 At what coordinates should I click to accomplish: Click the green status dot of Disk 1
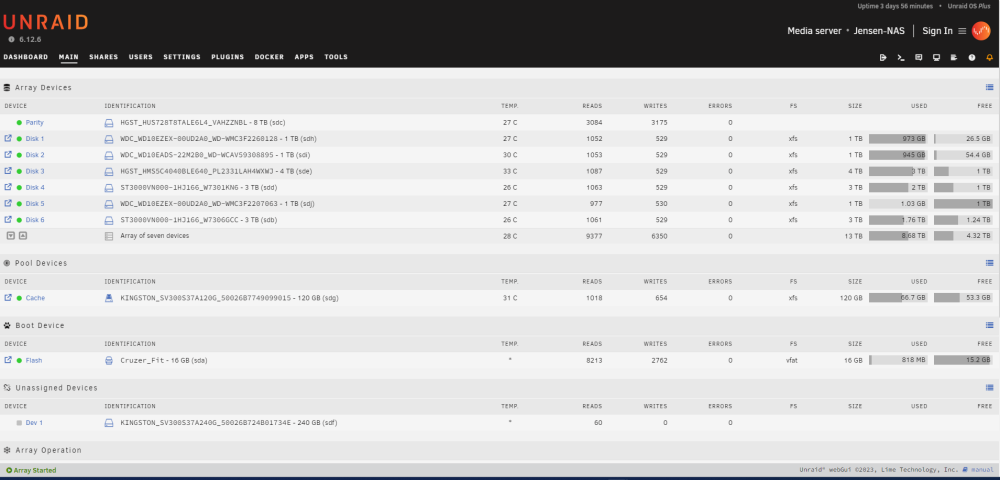tap(19, 139)
